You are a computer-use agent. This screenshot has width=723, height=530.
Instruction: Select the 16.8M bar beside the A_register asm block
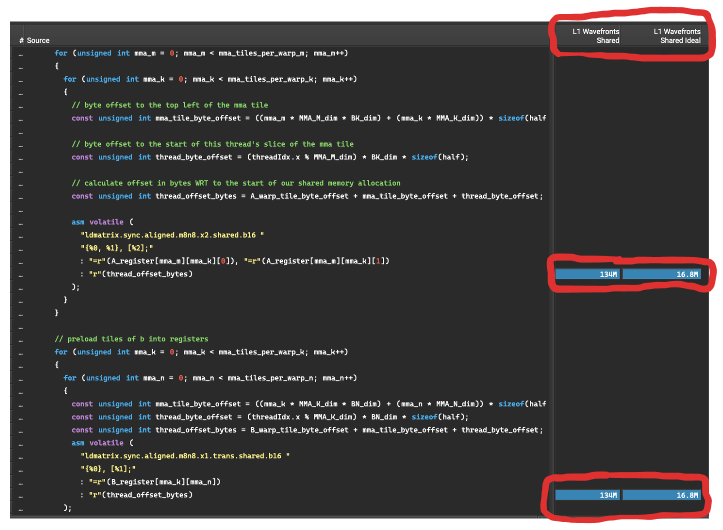(x=661, y=274)
